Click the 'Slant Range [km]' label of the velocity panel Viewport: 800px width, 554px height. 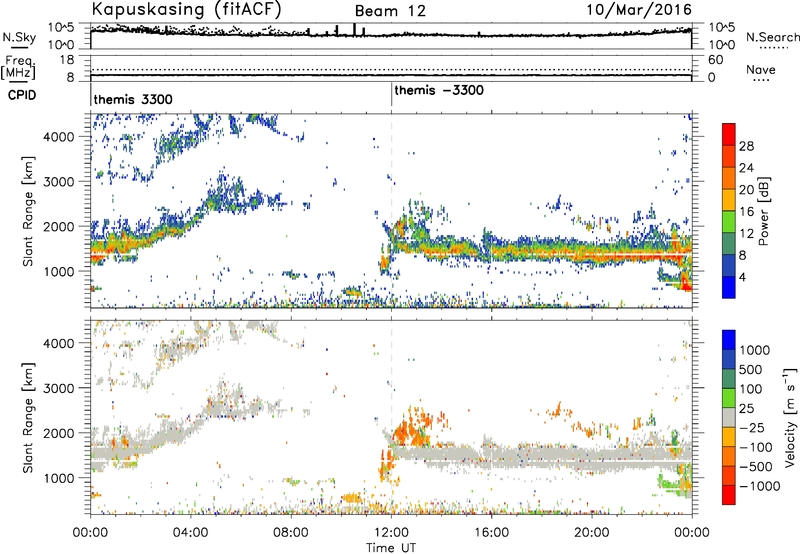click(28, 417)
